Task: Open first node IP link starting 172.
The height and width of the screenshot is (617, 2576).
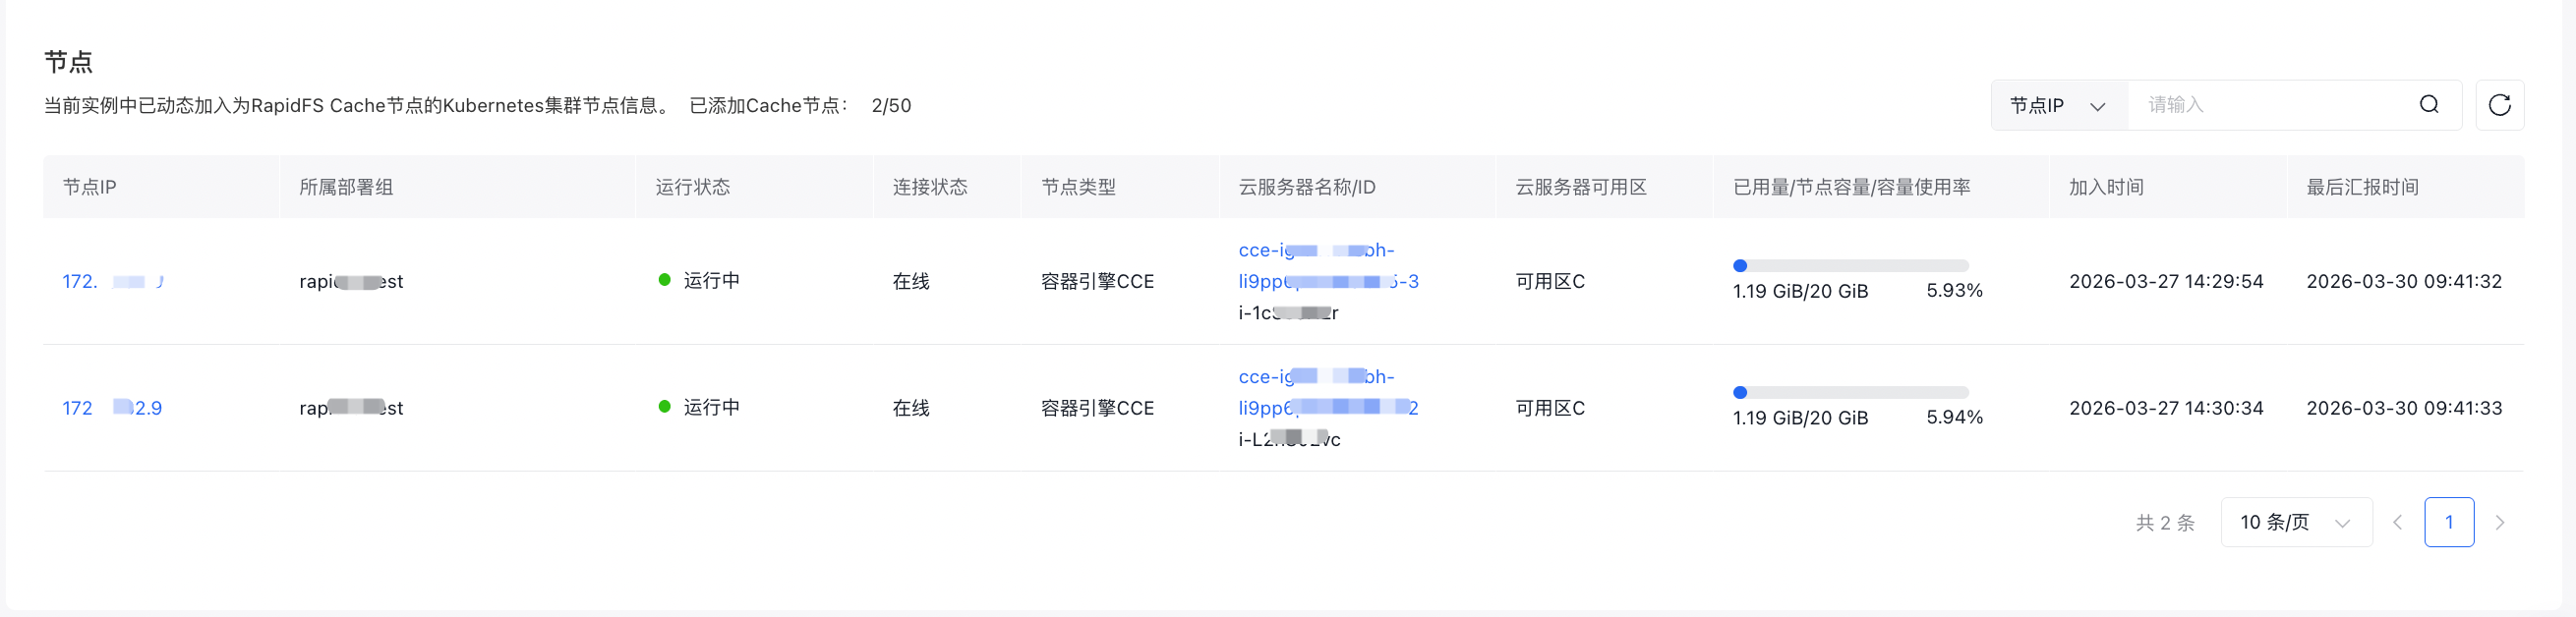Action: click(x=113, y=281)
